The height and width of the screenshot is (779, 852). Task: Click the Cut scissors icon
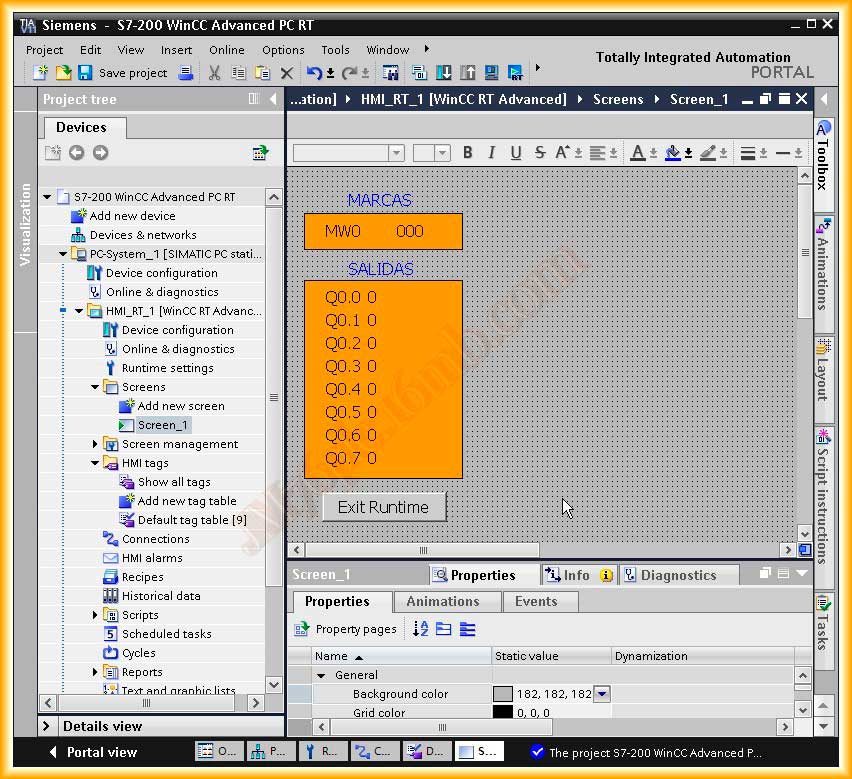coord(214,73)
